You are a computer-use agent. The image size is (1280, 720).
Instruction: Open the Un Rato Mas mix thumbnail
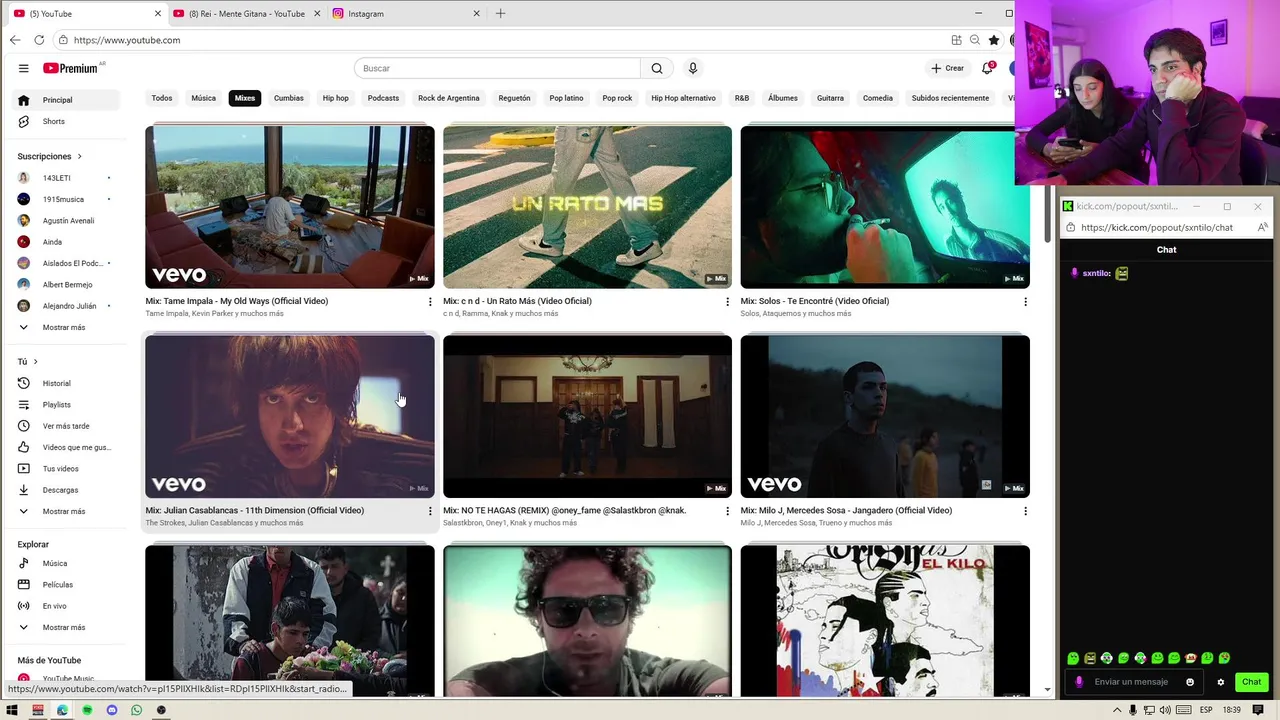click(x=587, y=207)
